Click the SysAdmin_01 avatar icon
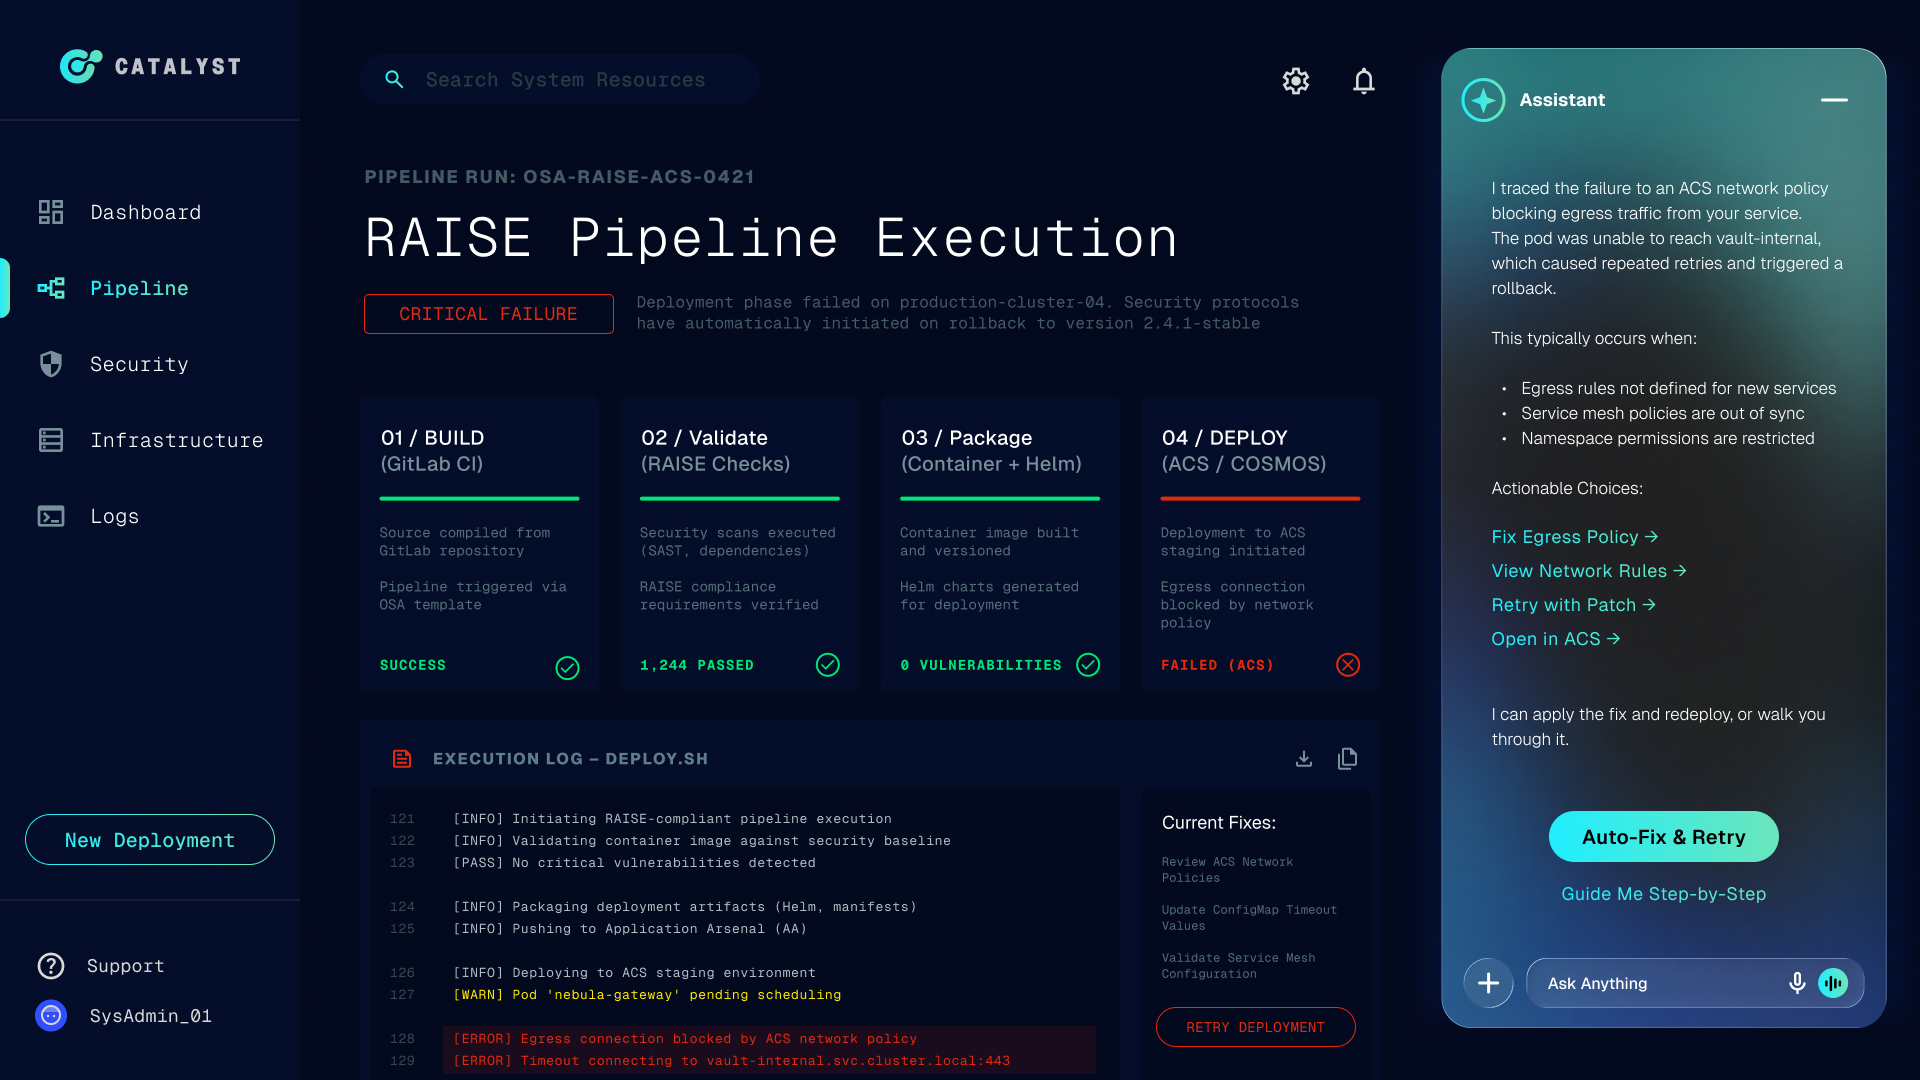 tap(51, 1016)
